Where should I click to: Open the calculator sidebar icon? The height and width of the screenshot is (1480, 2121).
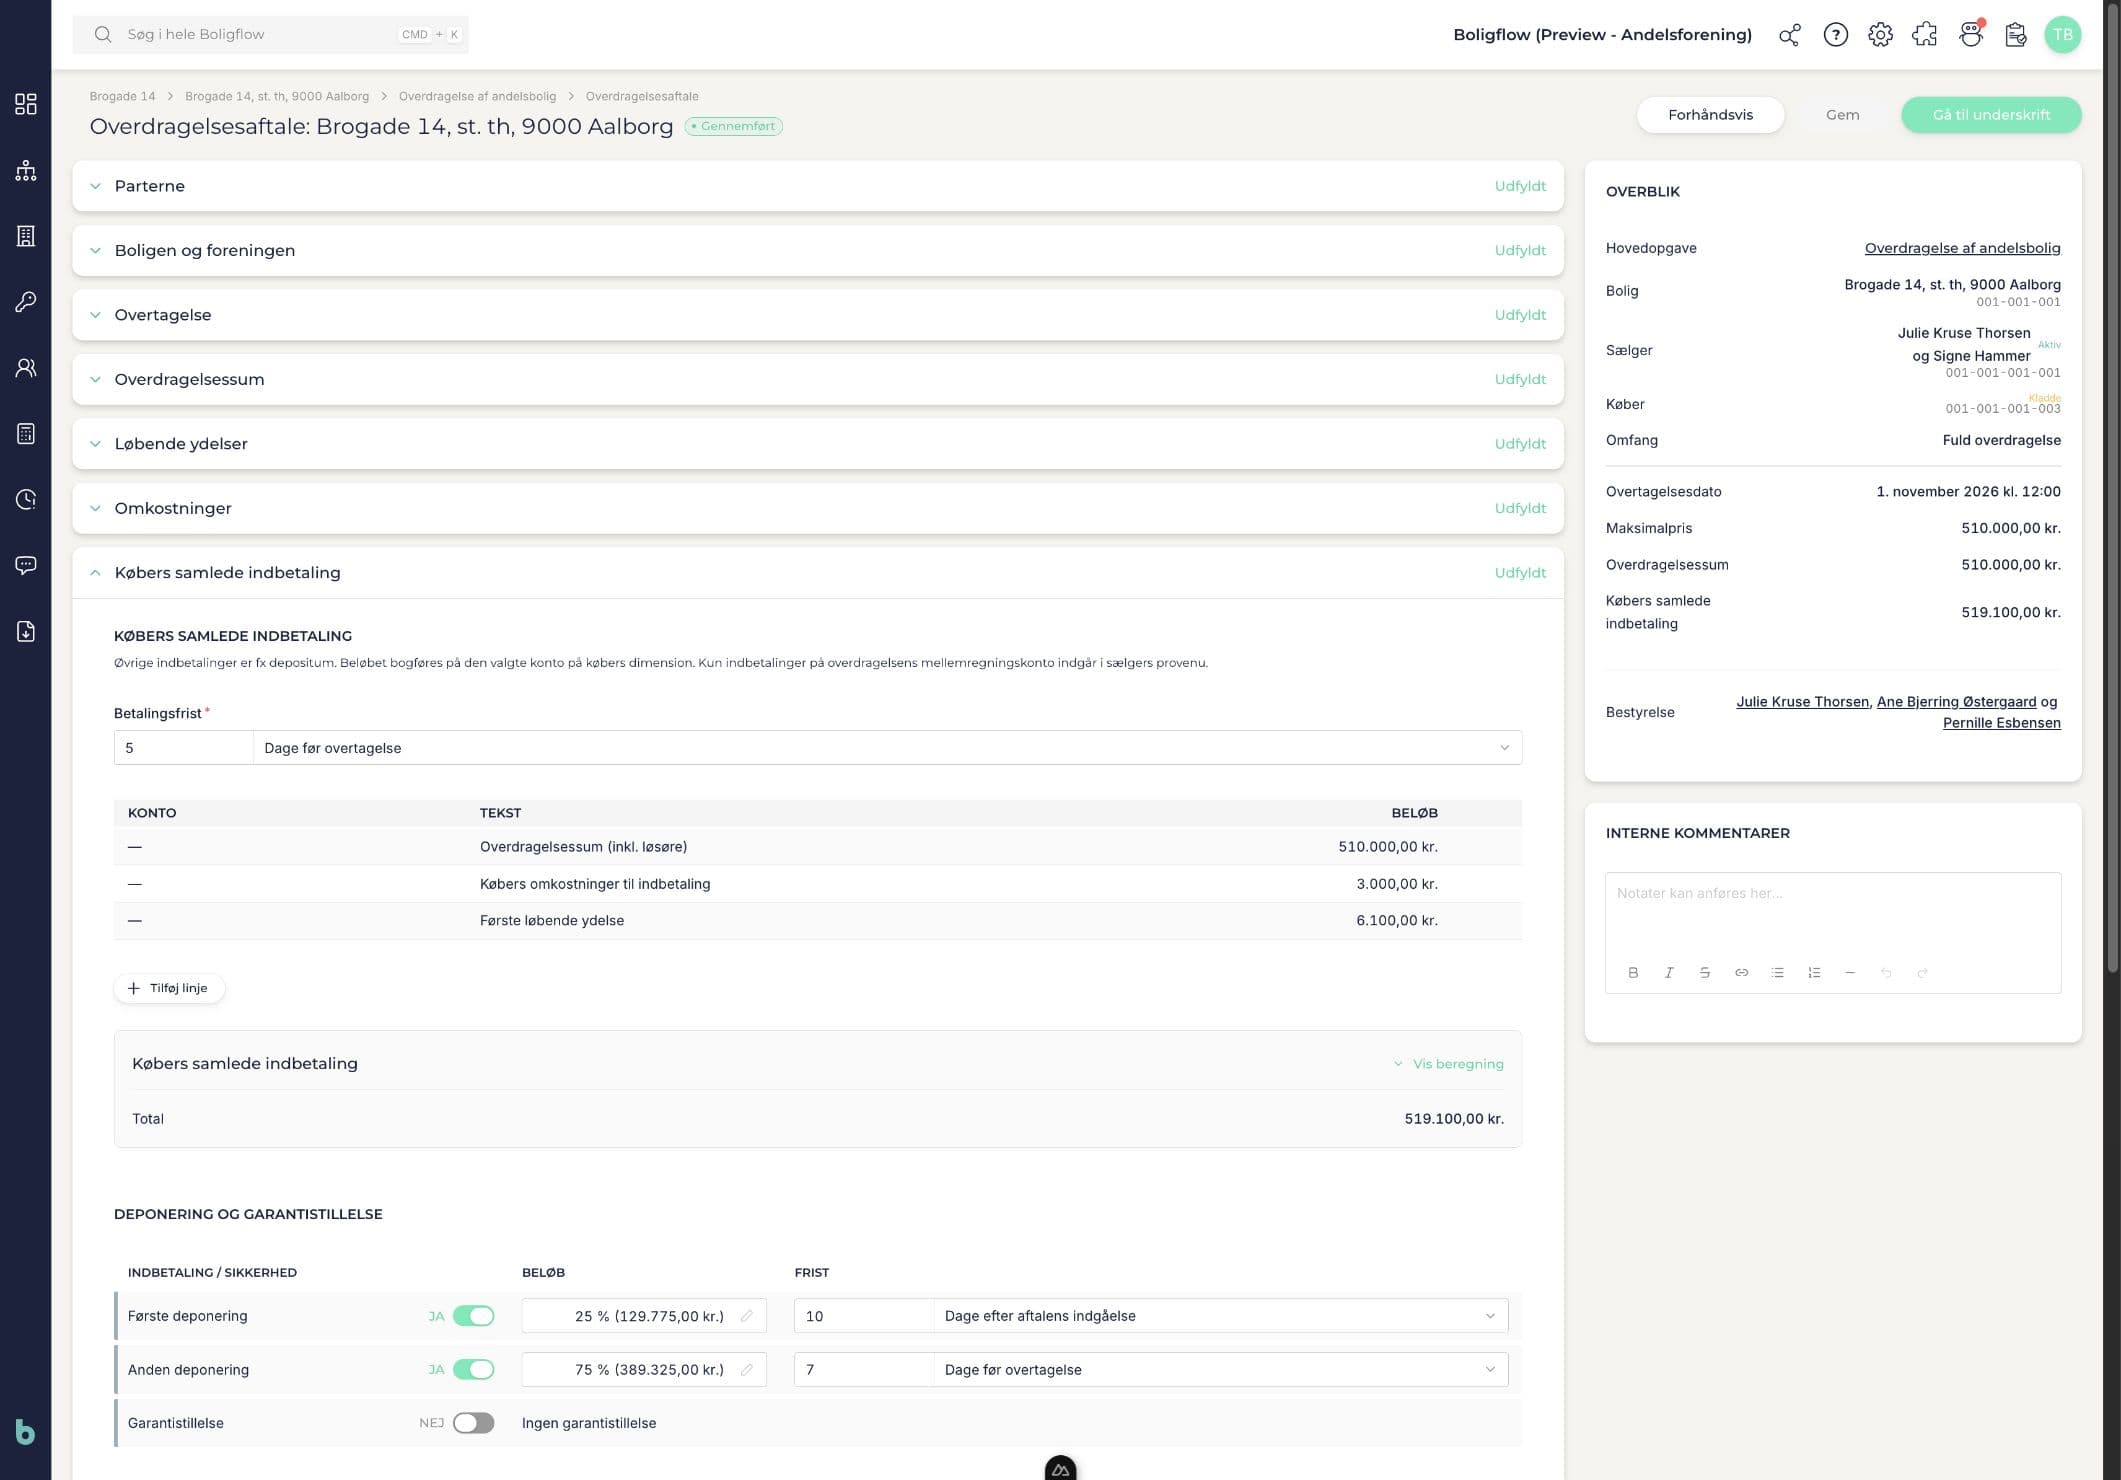[x=26, y=434]
